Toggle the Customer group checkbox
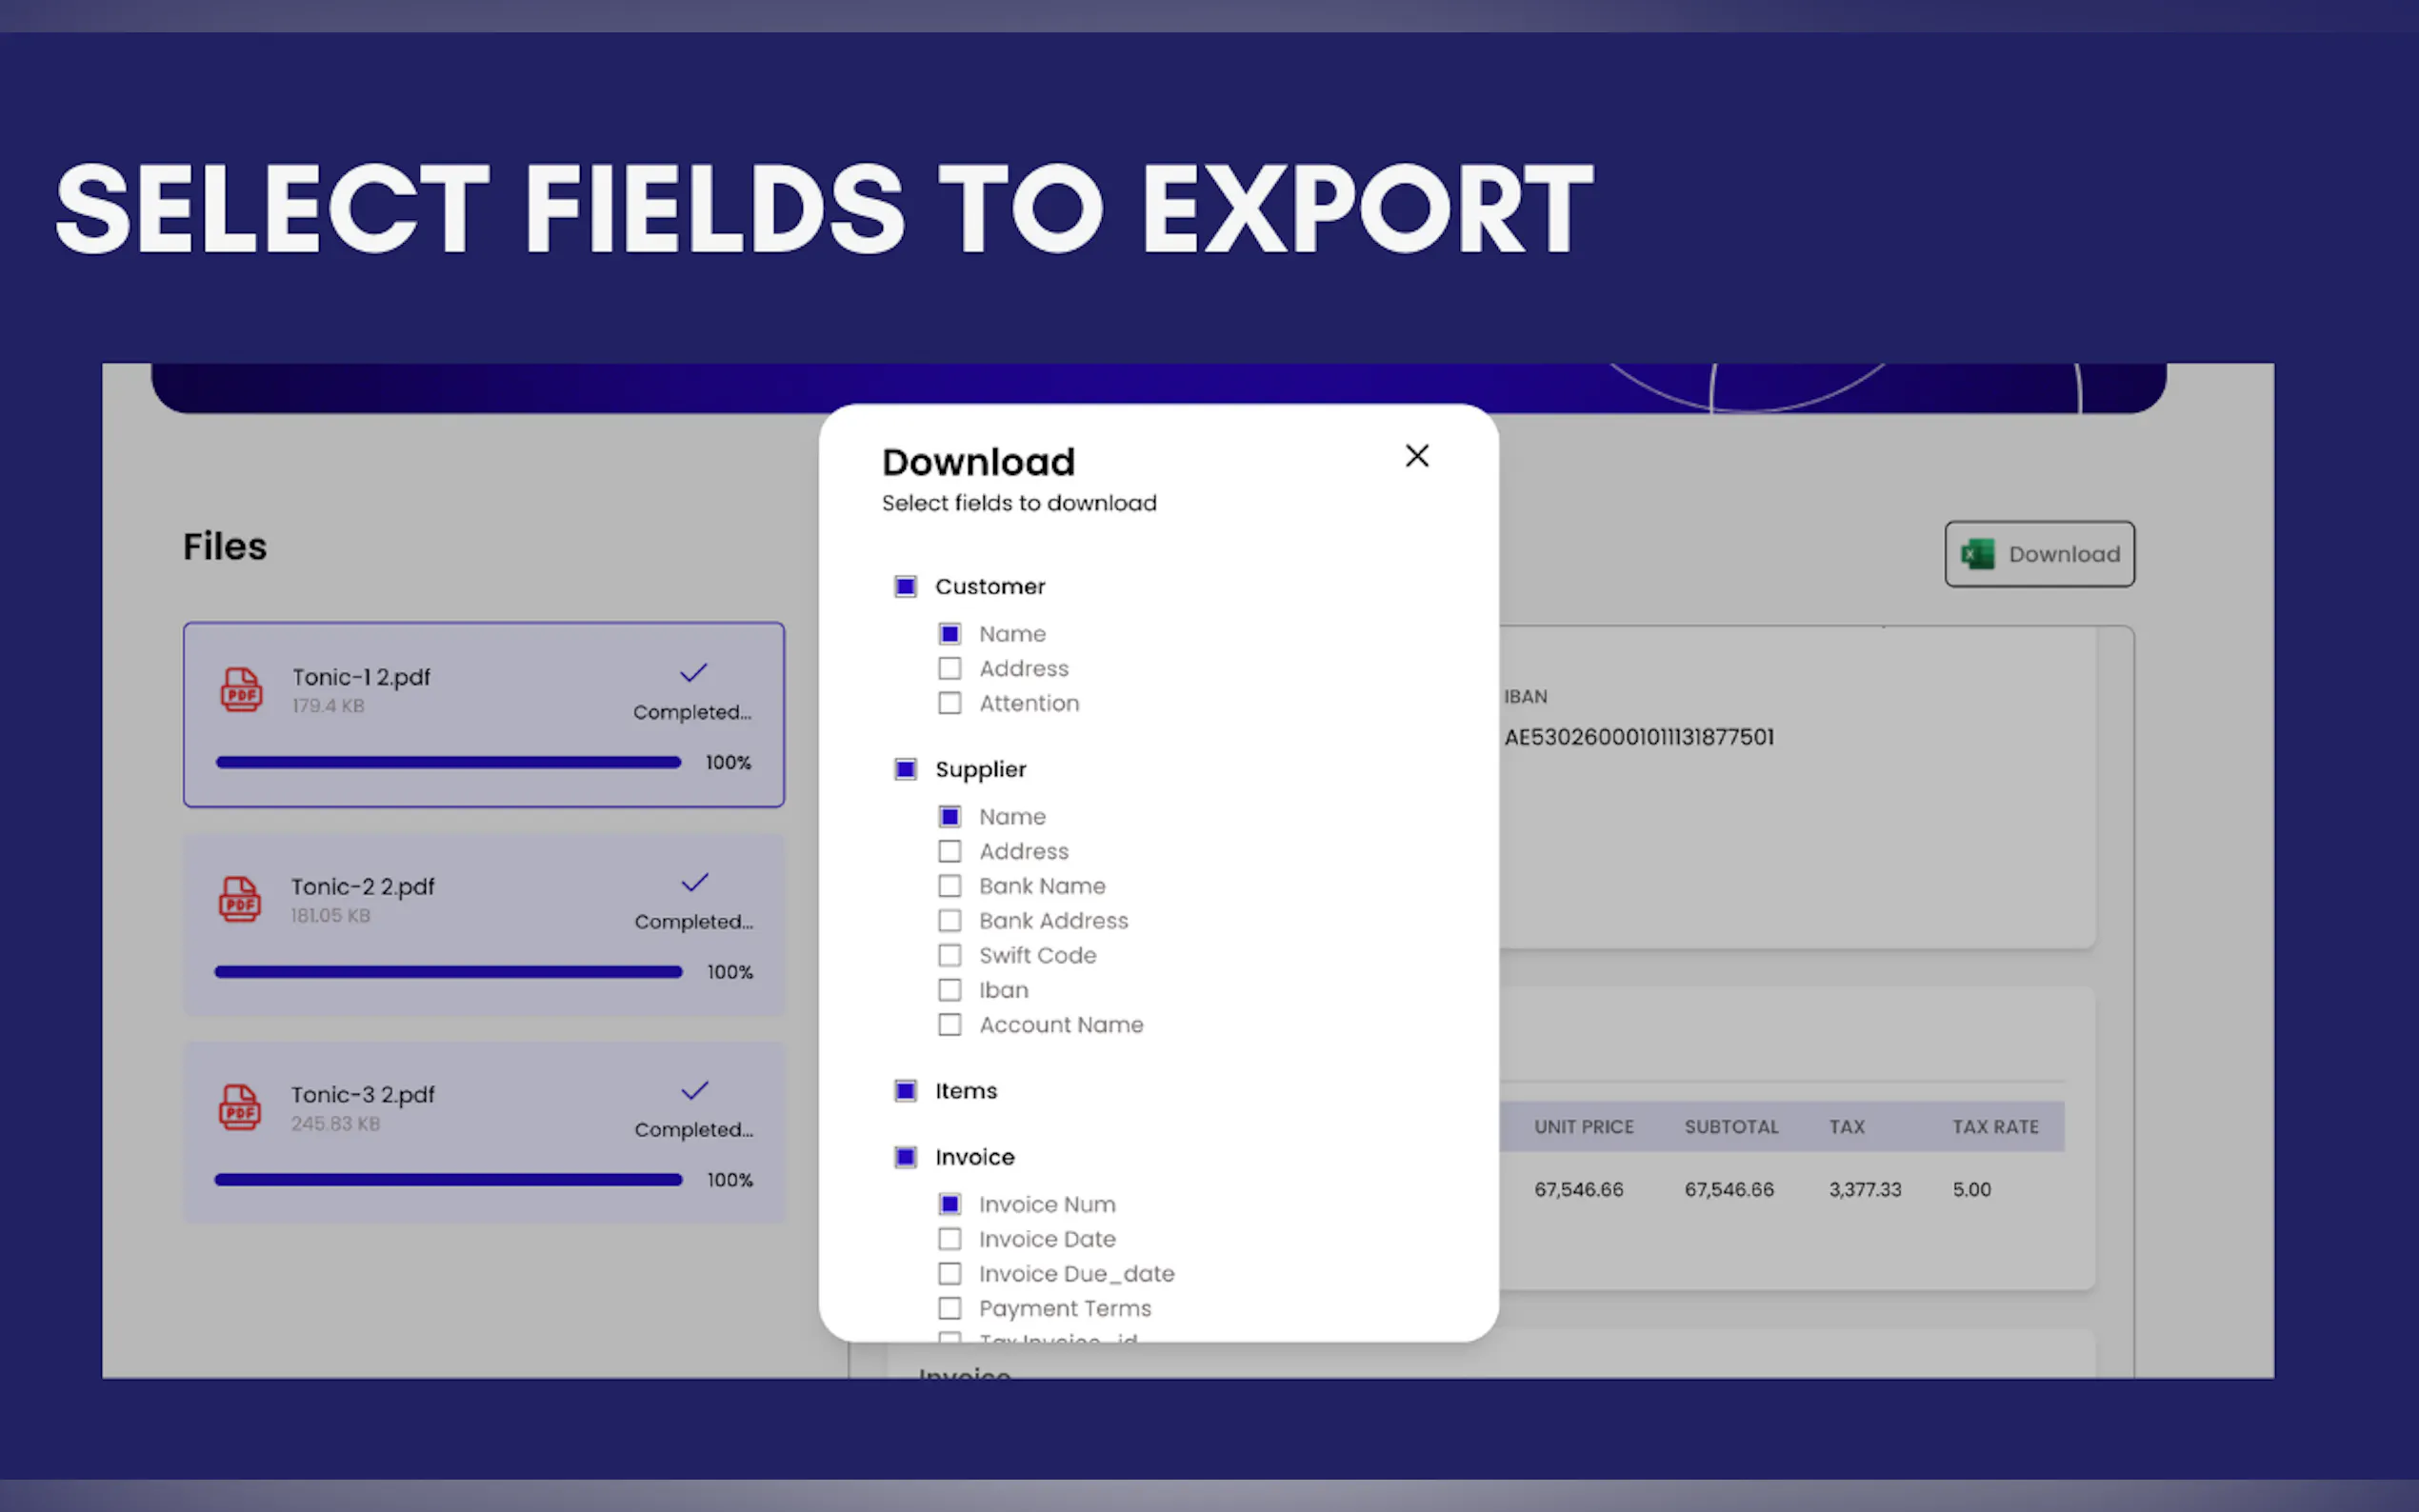2419x1512 pixels. point(905,586)
